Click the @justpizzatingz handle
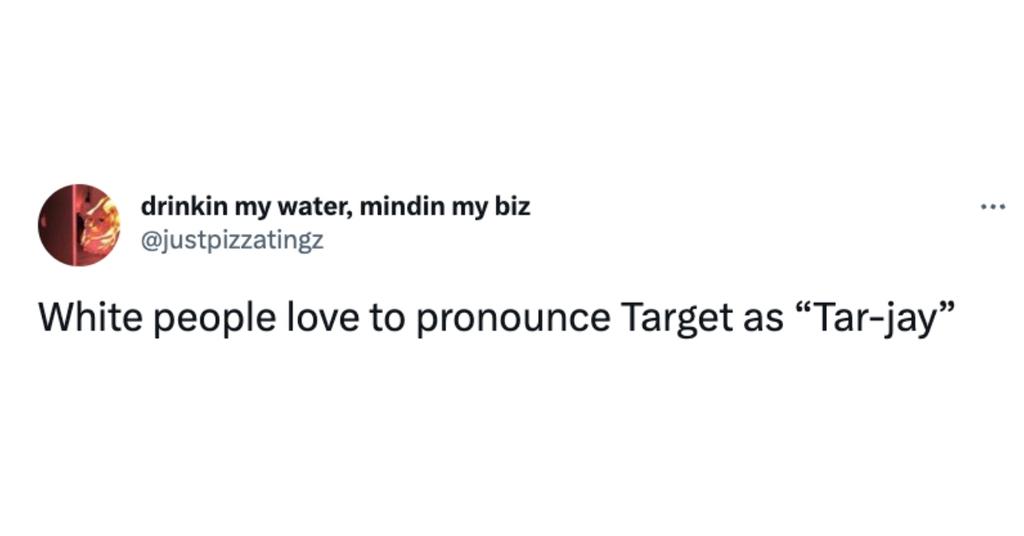The height and width of the screenshot is (536, 1024). 232,241
